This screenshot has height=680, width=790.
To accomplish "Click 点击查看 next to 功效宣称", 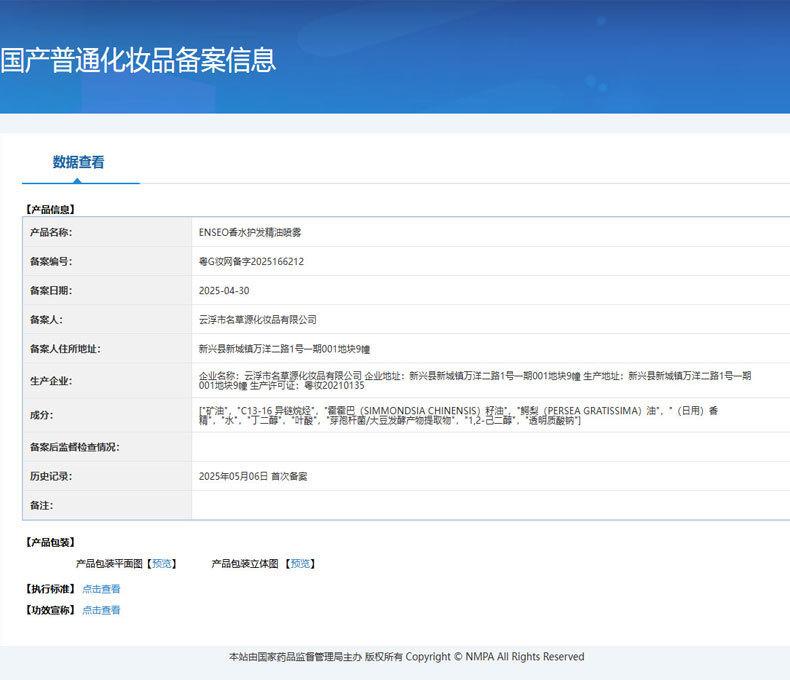I will 101,610.
